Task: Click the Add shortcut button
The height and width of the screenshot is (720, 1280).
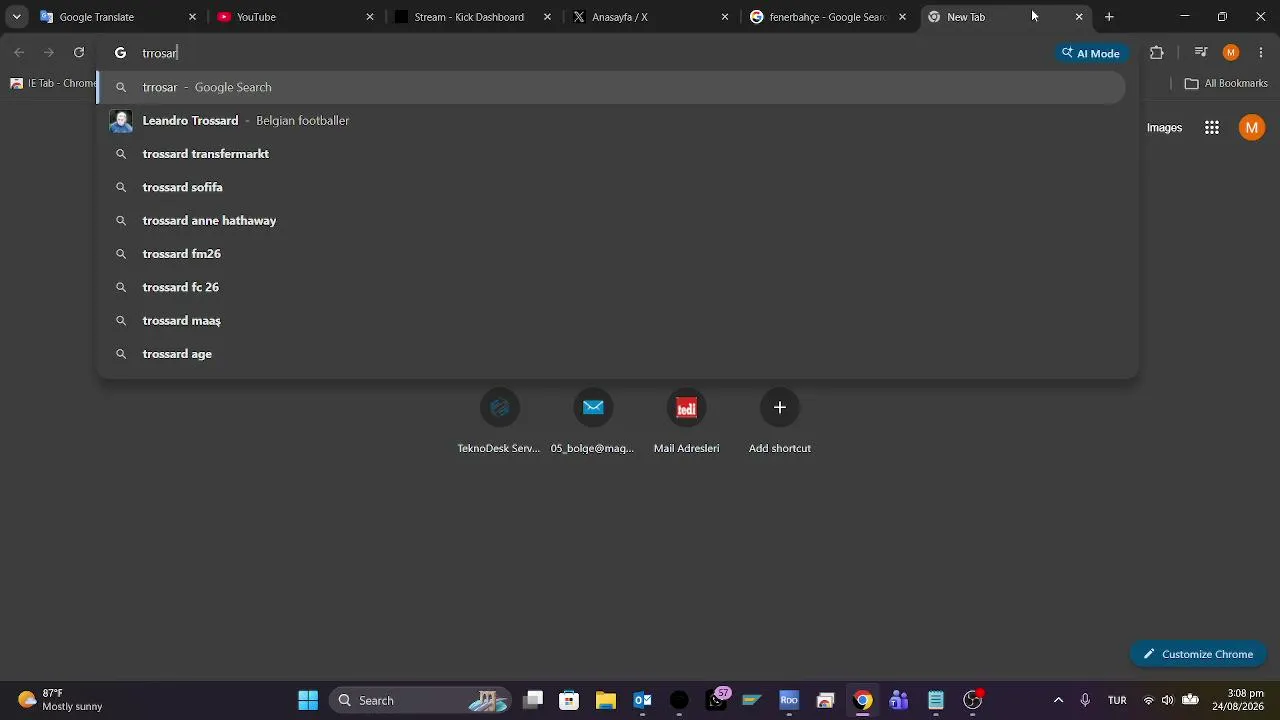Action: click(780, 421)
